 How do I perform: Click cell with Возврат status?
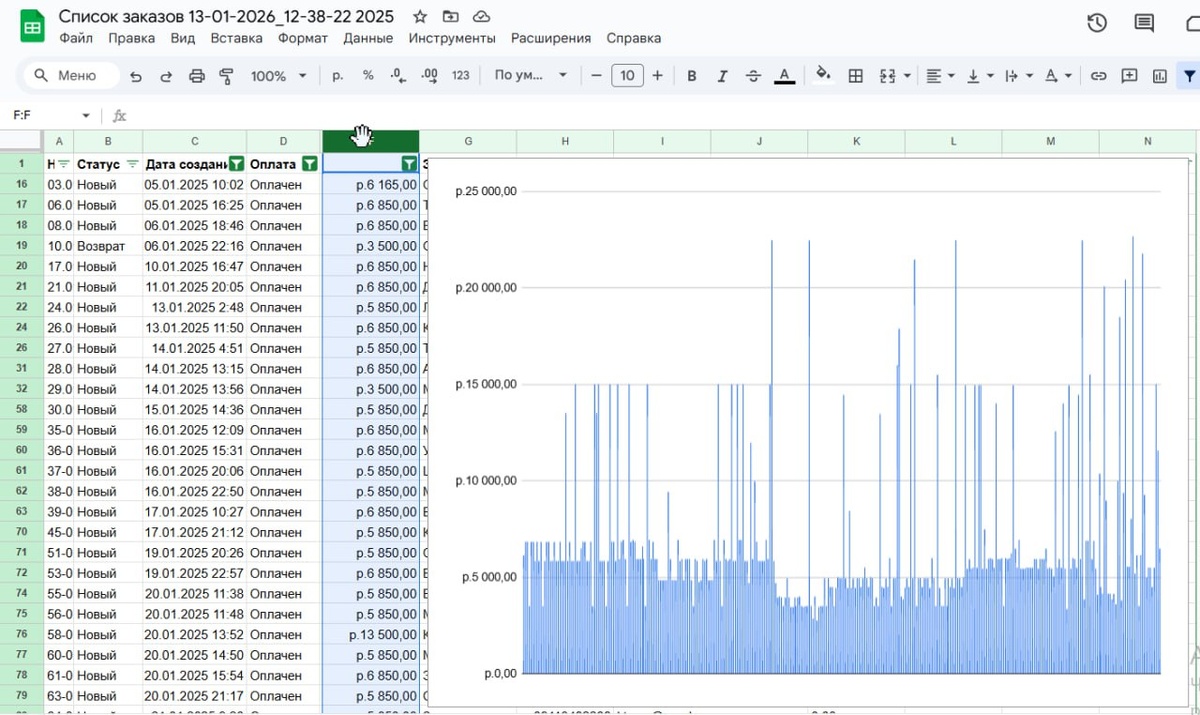108,246
